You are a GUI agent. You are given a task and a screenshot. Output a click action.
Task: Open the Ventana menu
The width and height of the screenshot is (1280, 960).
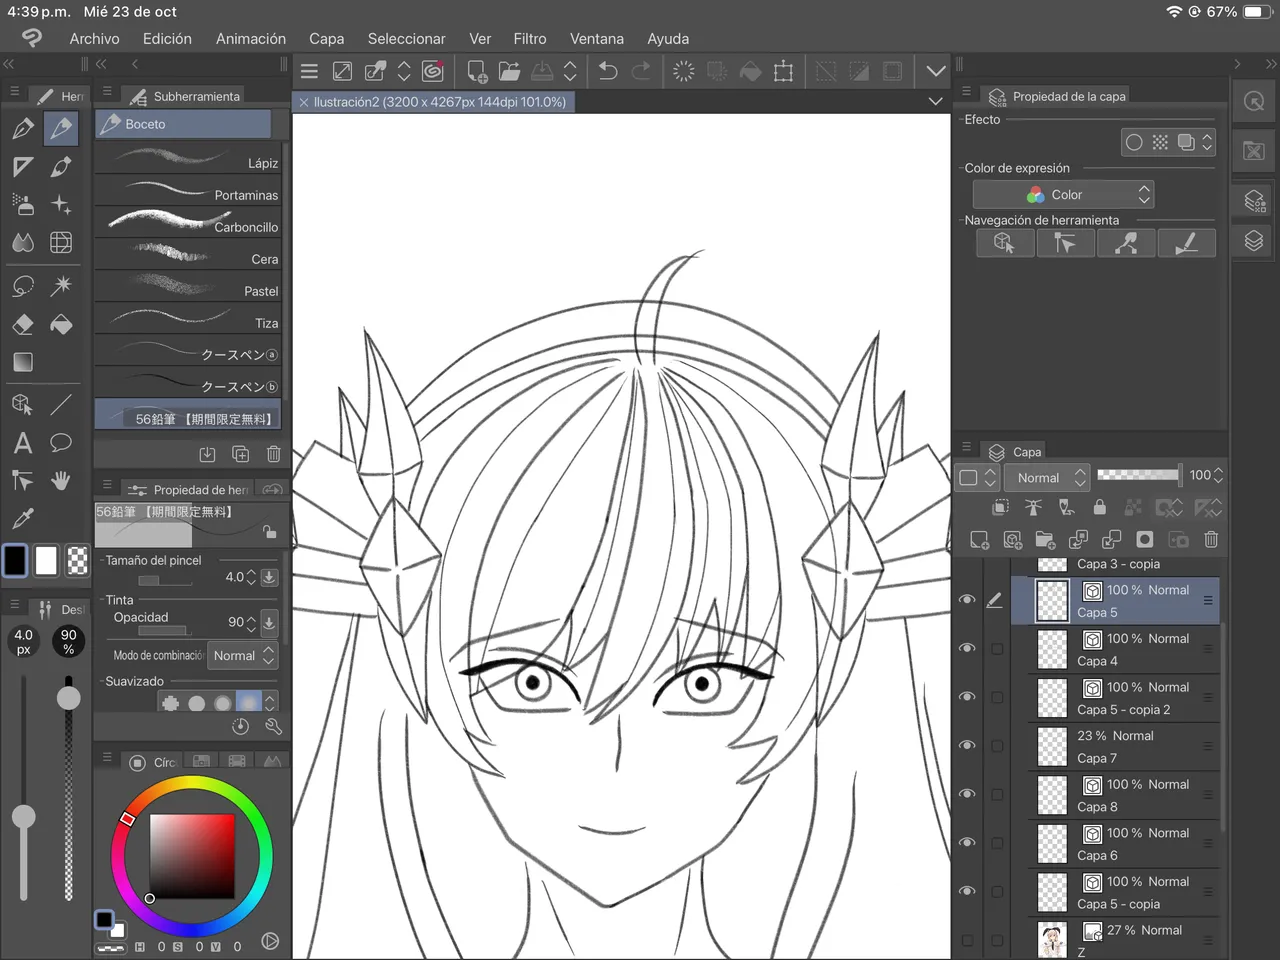tap(597, 39)
